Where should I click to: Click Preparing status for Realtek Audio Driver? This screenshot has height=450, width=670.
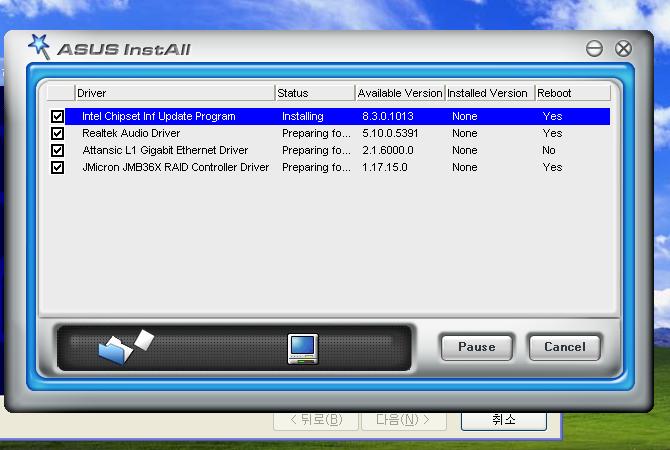(316, 133)
